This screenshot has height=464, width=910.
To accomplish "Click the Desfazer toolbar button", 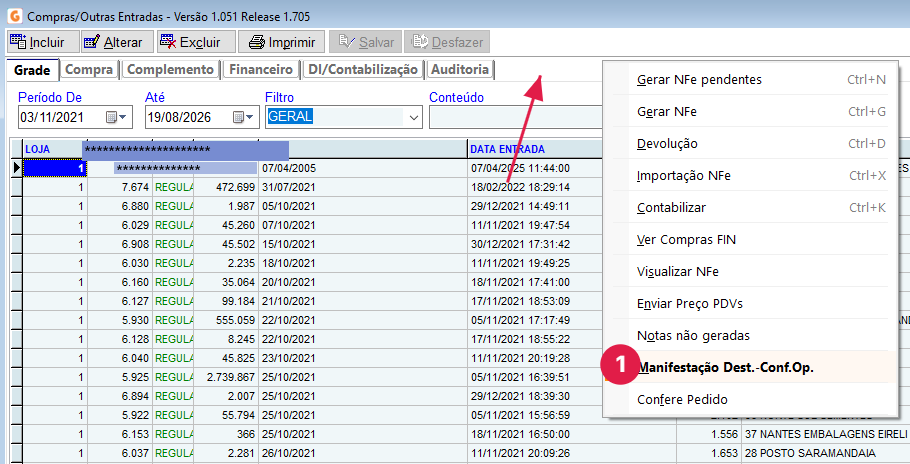I will 447,42.
